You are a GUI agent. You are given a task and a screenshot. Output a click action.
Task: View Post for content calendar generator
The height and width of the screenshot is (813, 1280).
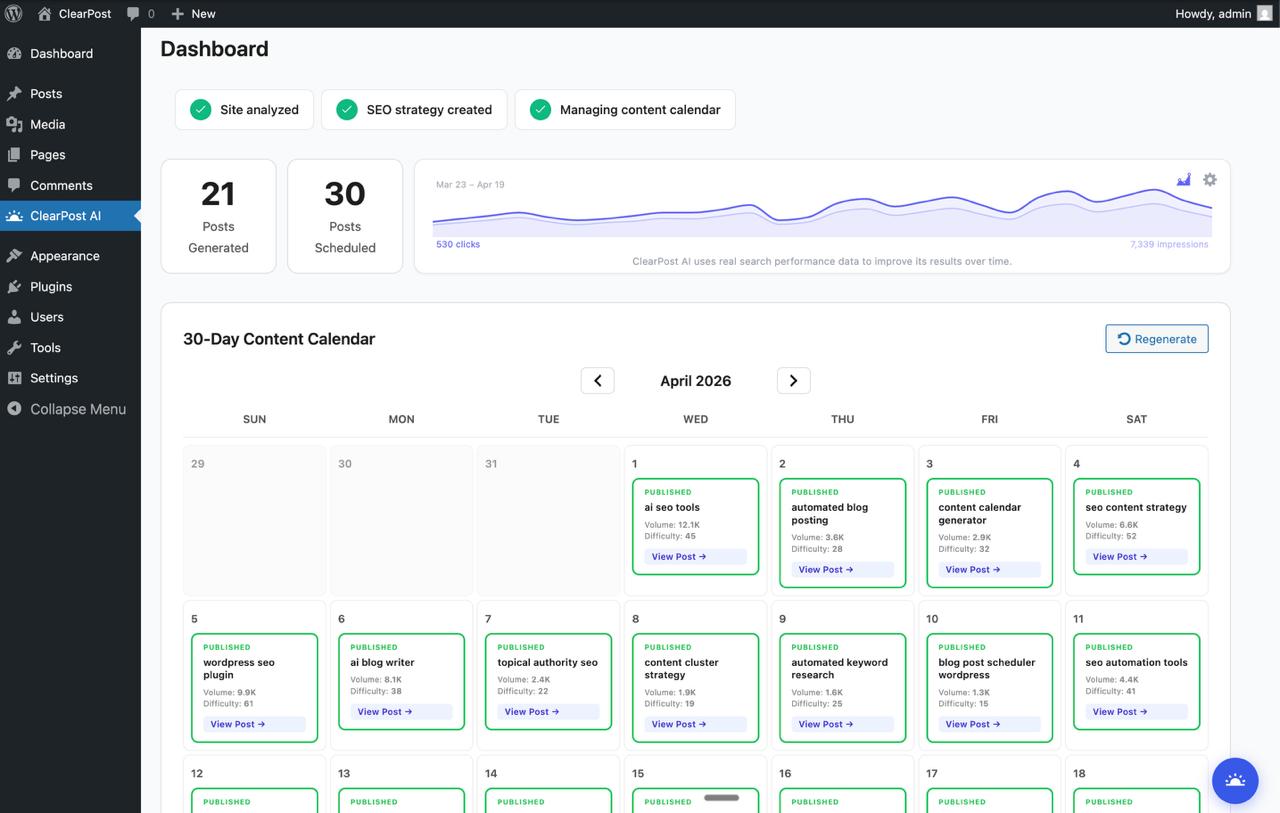989,570
